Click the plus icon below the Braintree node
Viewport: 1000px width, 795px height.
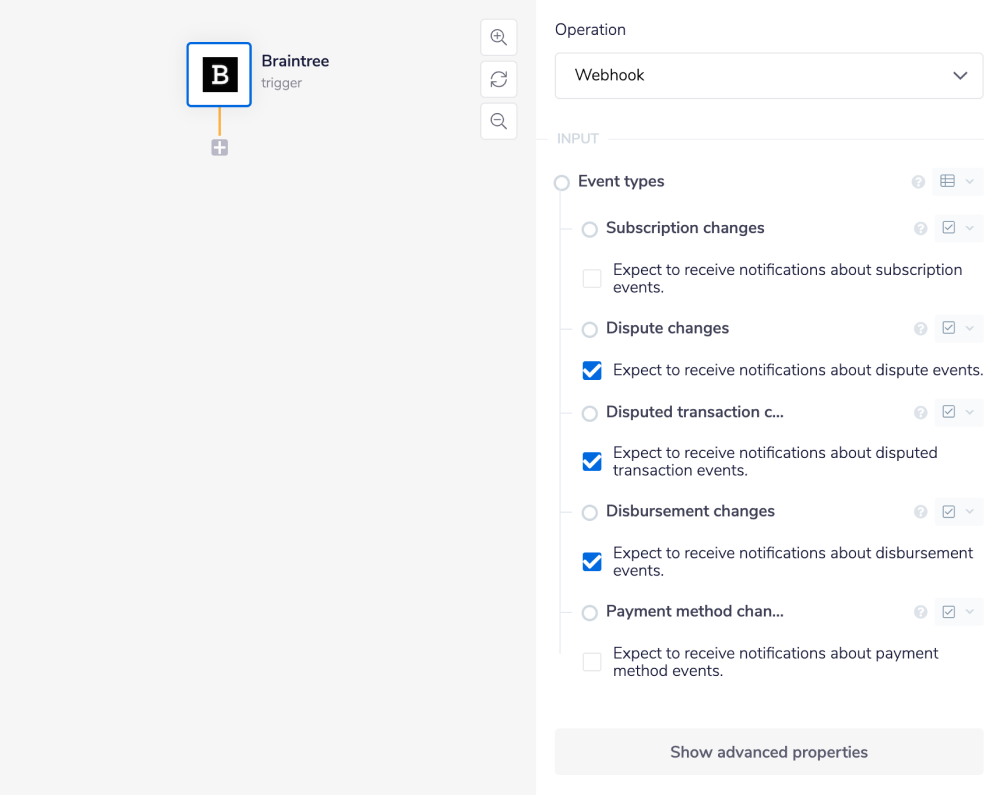[218, 147]
